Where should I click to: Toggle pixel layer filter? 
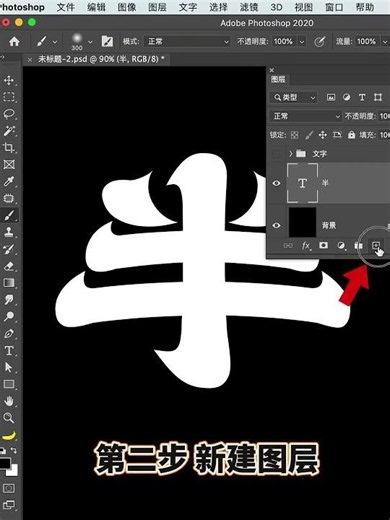pos(331,97)
